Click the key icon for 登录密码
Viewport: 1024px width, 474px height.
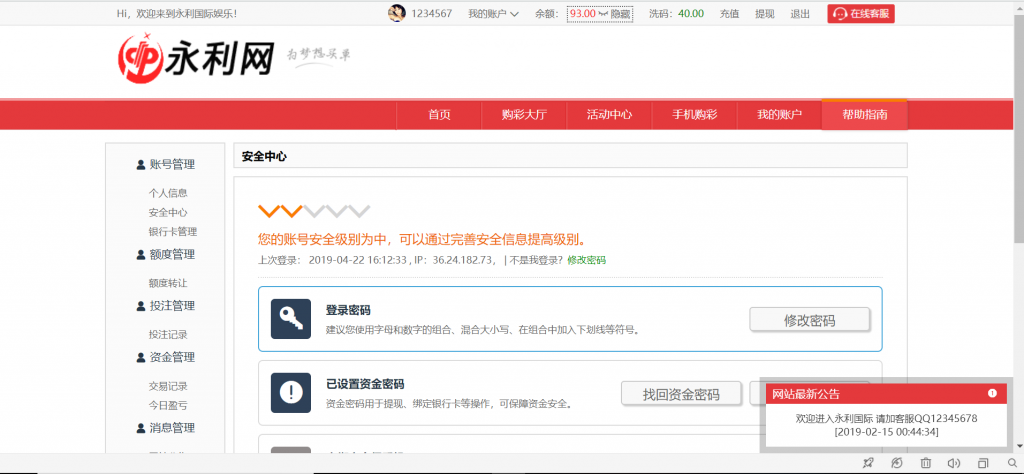pyautogui.click(x=291, y=319)
